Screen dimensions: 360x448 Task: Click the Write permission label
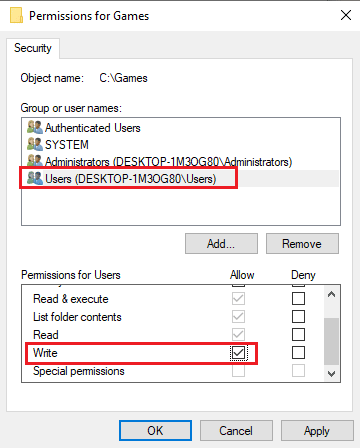[x=45, y=353]
